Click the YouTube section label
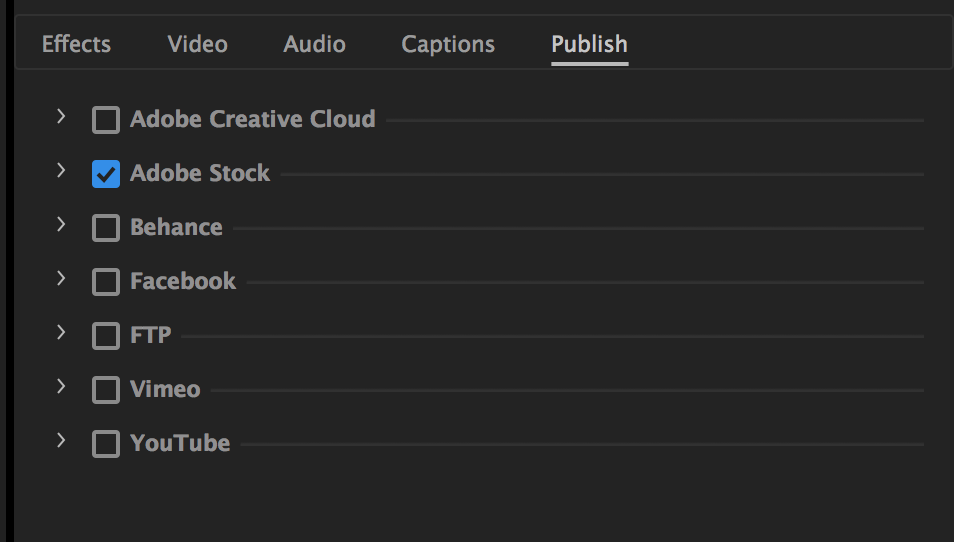This screenshot has height=542, width=954. click(x=180, y=443)
